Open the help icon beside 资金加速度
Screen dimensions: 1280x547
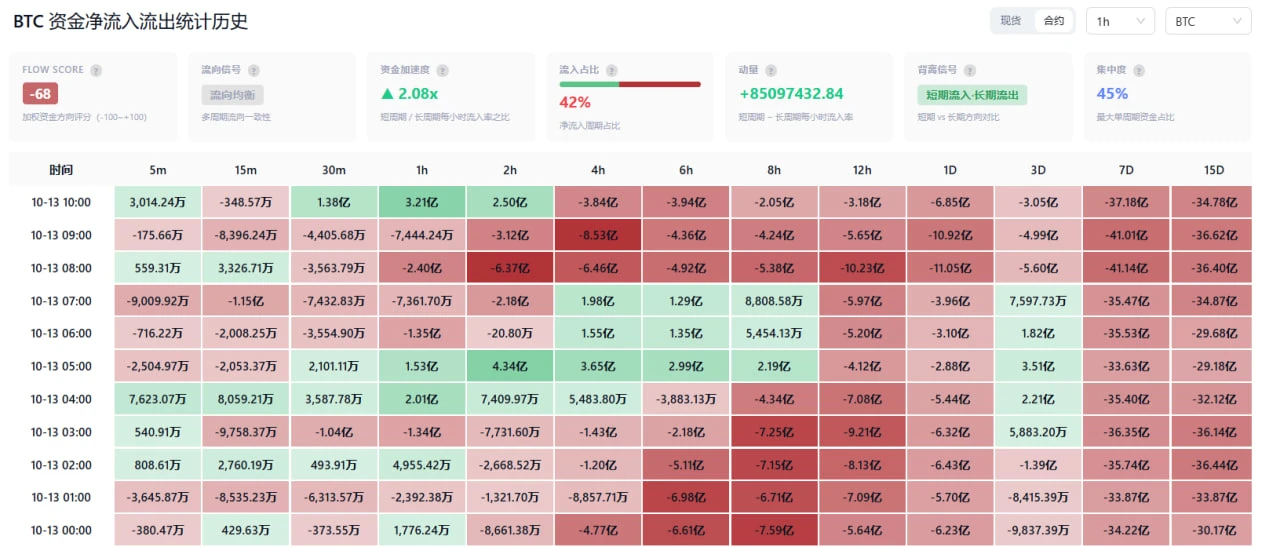click(442, 71)
